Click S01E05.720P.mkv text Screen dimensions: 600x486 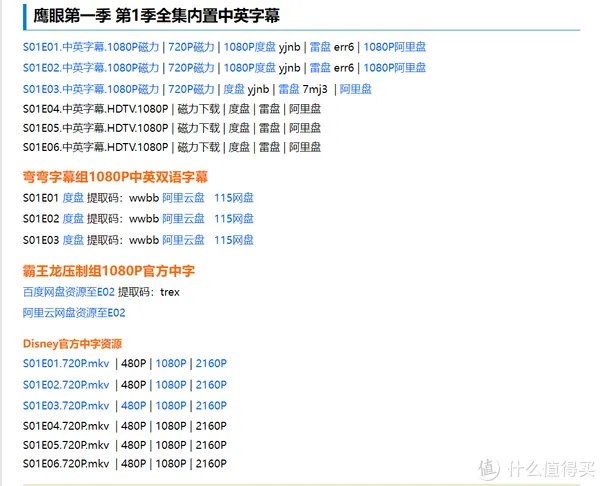point(66,445)
